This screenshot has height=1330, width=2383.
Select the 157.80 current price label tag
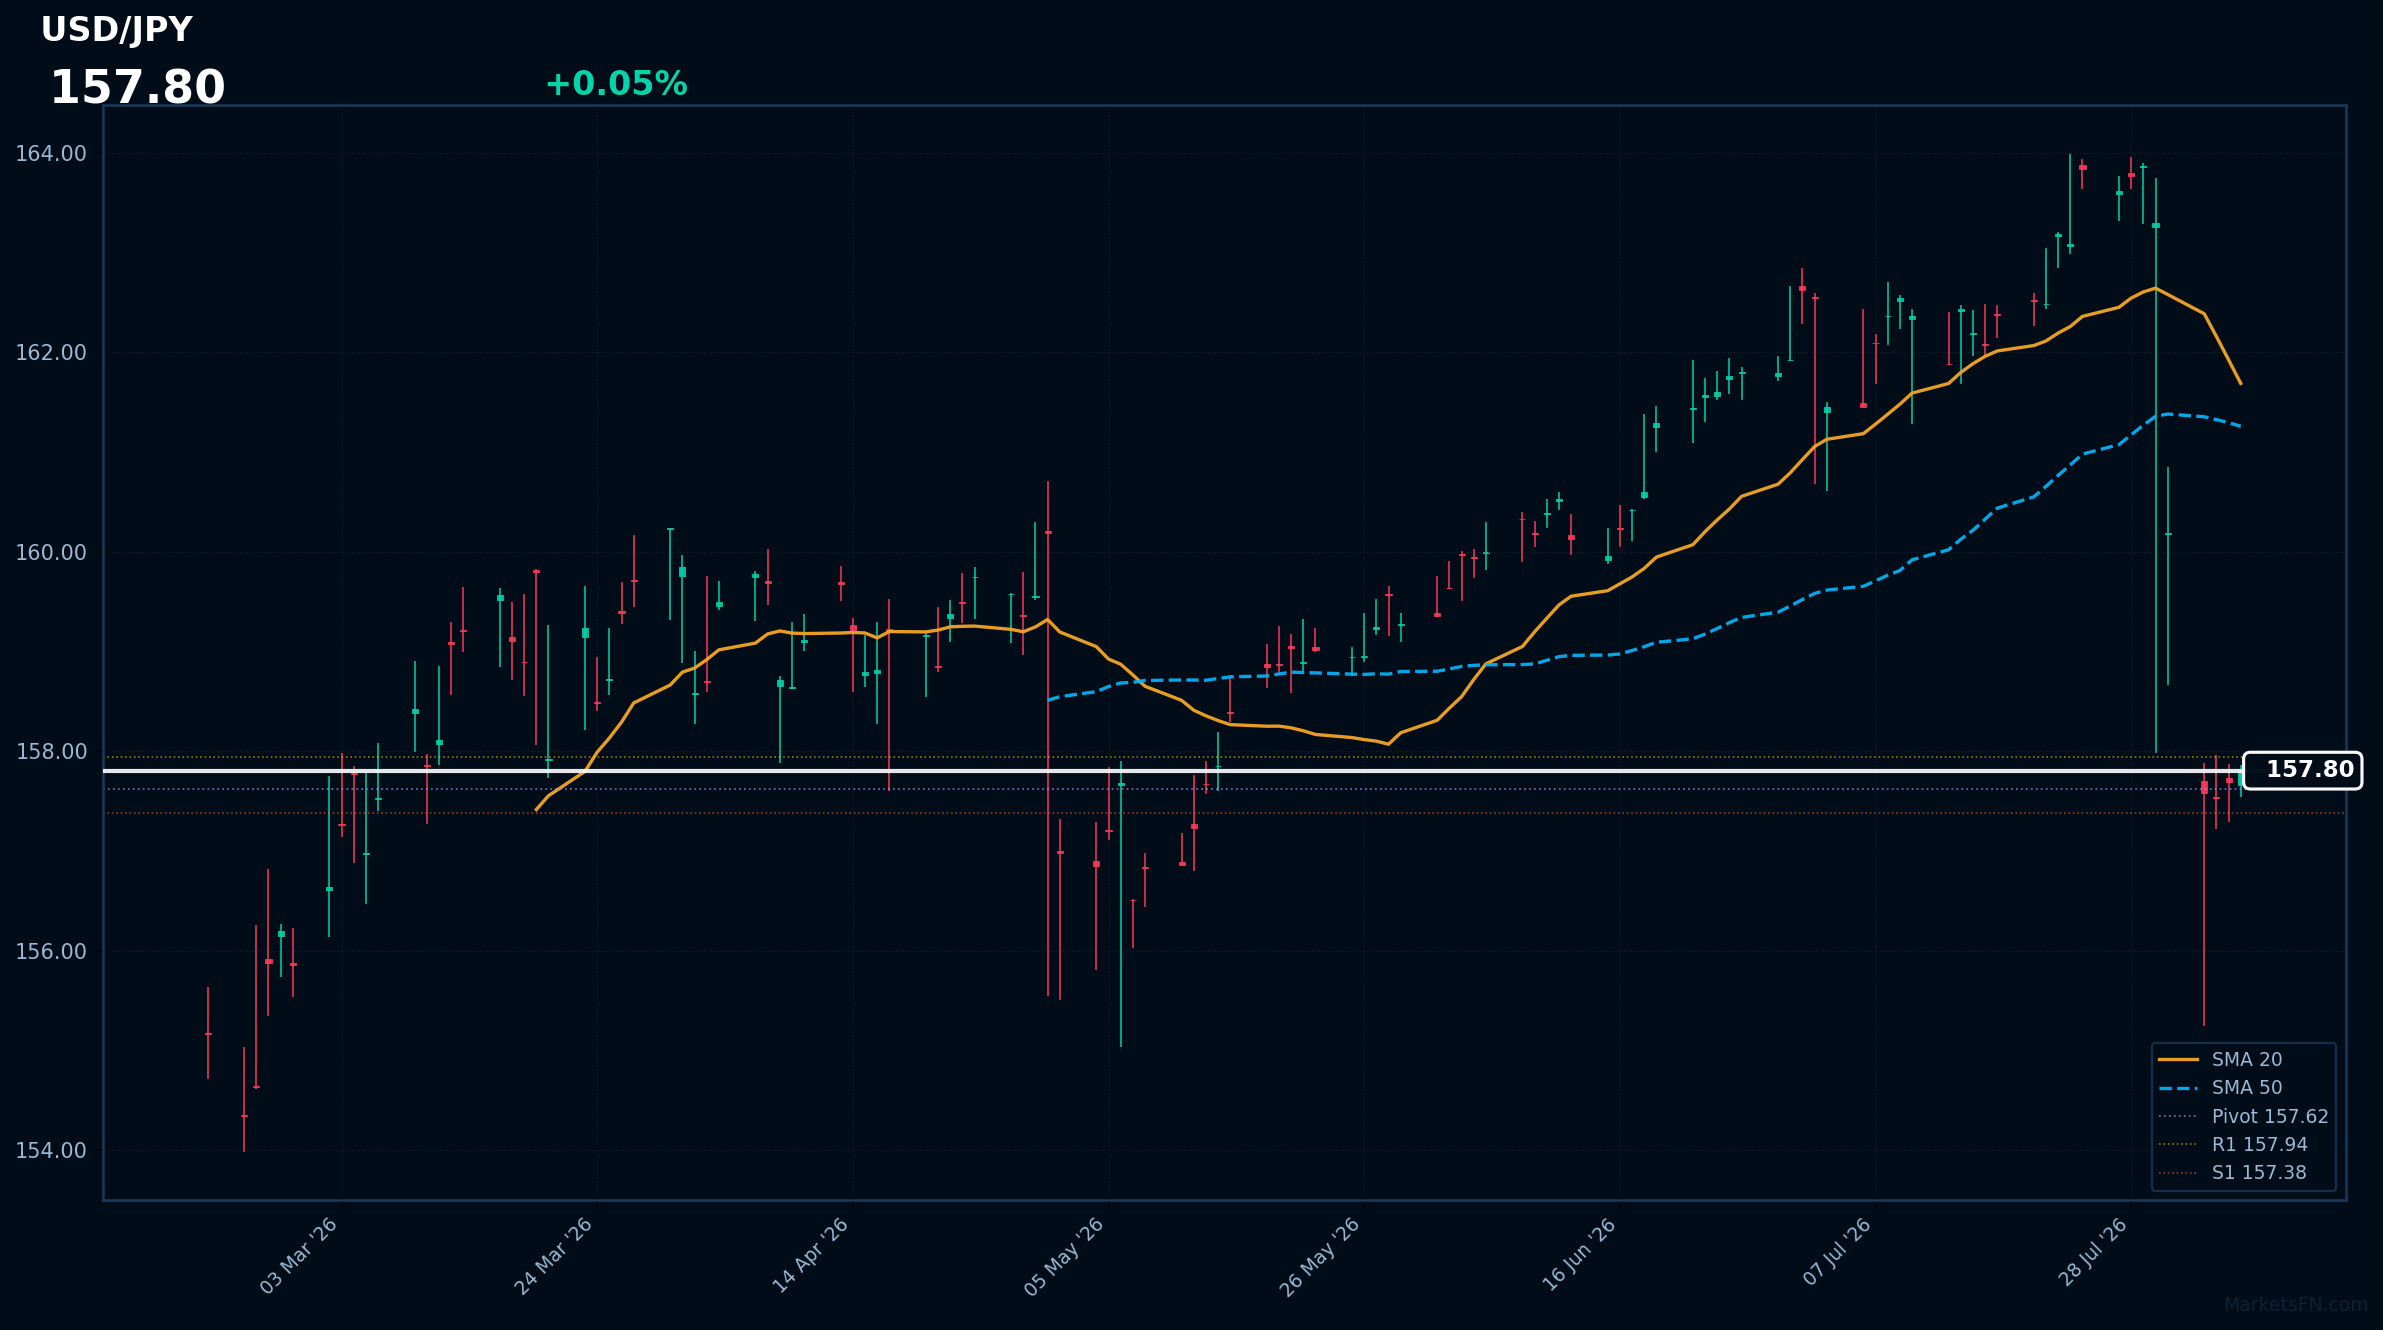point(2303,770)
